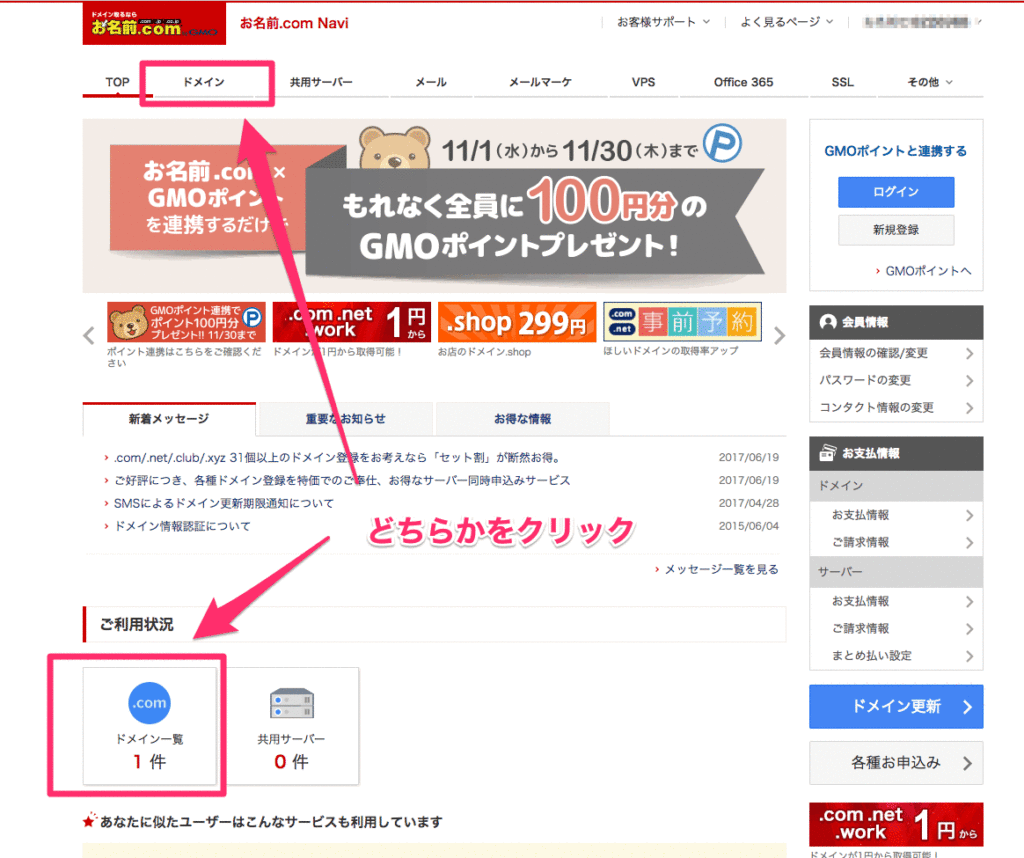This screenshot has height=858, width=1024.
Task: Click chevron on 各種お申込み button
Action: [967, 763]
